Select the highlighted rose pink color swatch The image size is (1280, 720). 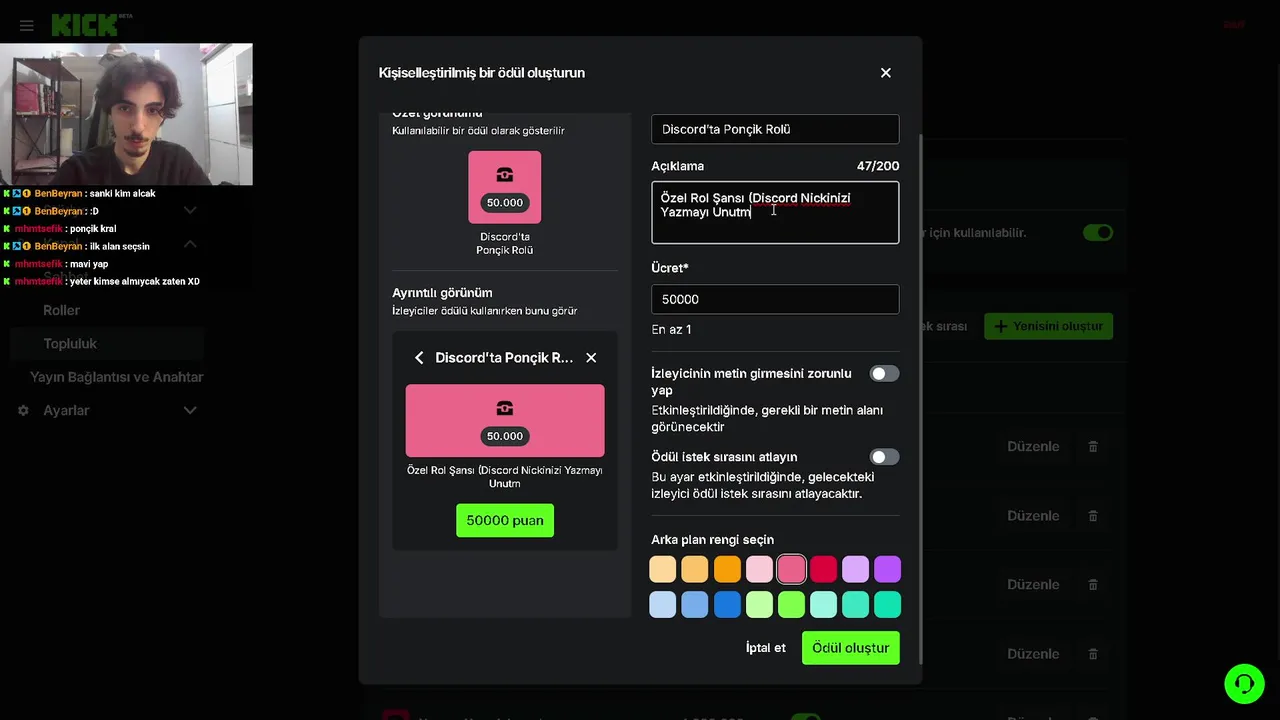[791, 569]
